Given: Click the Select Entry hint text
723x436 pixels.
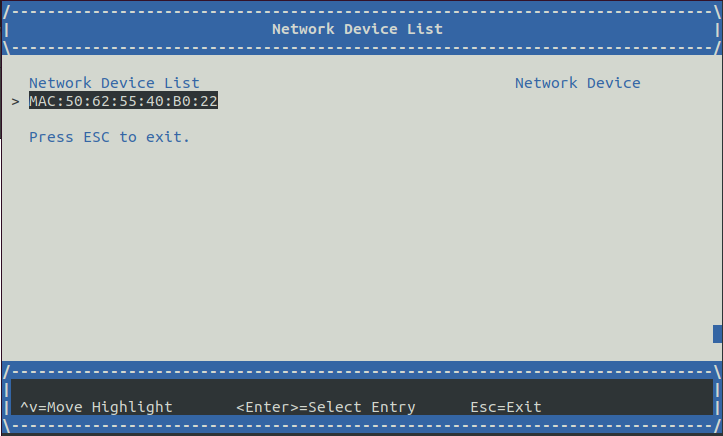Looking at the screenshot, I should [x=362, y=407].
